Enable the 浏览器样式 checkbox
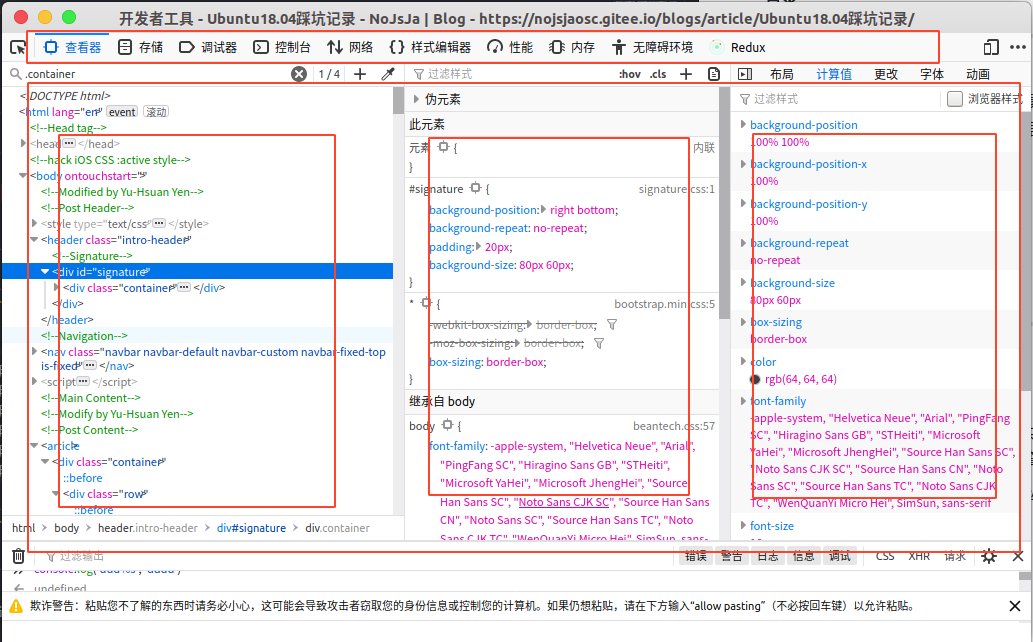 [955, 99]
